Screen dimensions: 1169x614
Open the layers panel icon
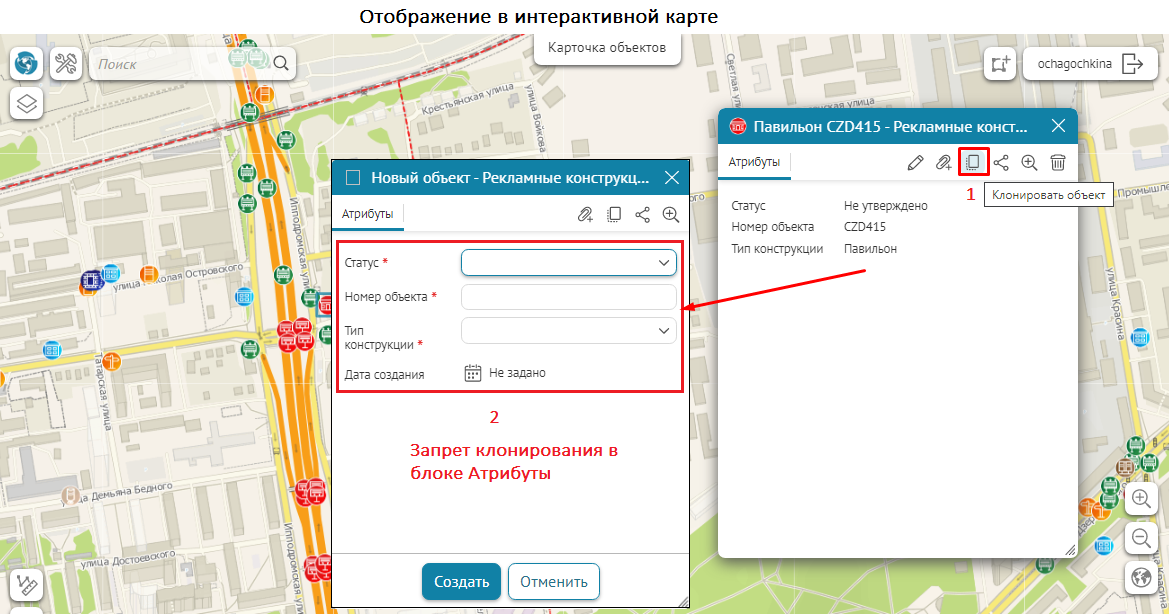[27, 103]
